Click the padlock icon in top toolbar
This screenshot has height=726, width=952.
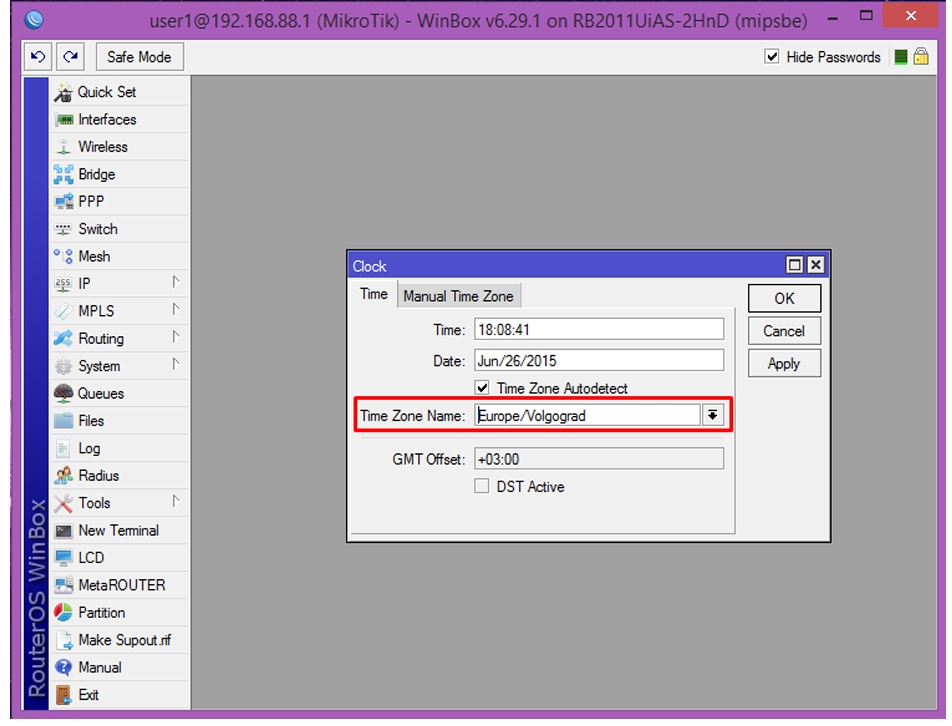pos(921,57)
